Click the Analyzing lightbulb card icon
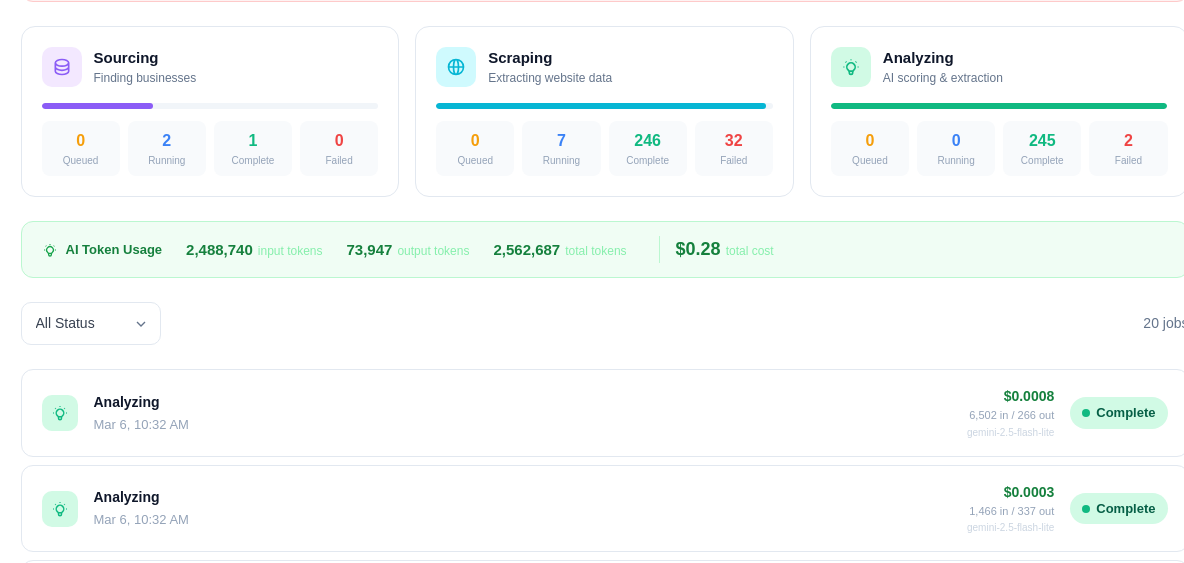 click(851, 67)
